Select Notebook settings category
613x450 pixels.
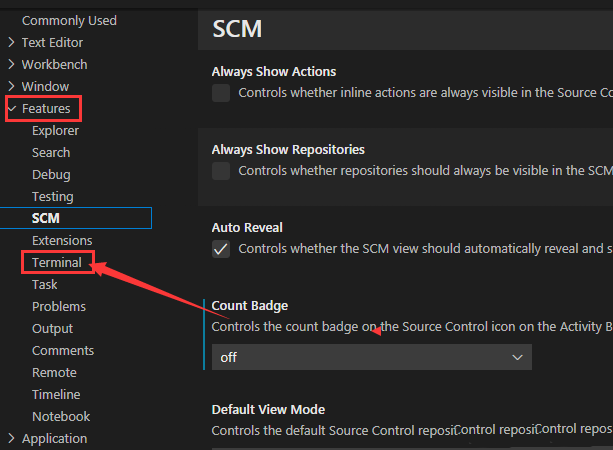pyautogui.click(x=61, y=417)
